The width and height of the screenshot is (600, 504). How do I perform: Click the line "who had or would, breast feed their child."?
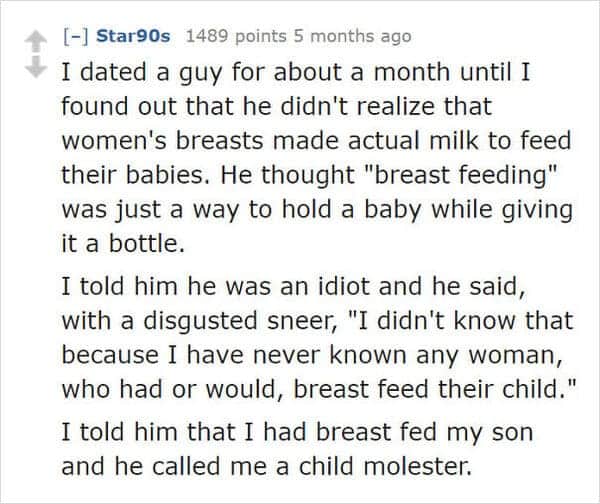318,388
